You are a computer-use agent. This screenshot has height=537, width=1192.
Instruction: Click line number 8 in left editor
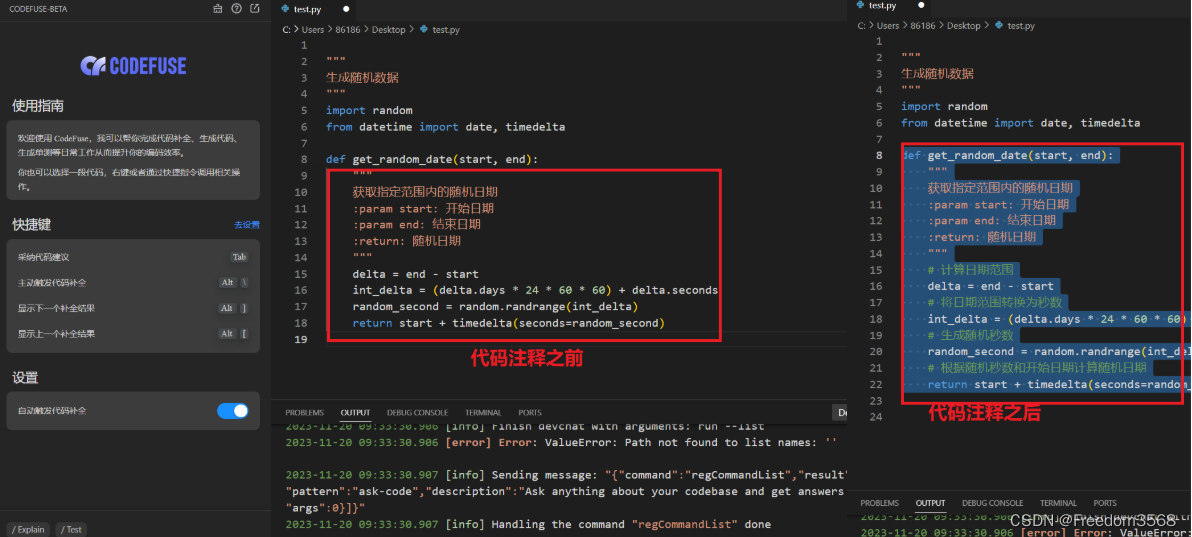[x=303, y=160]
